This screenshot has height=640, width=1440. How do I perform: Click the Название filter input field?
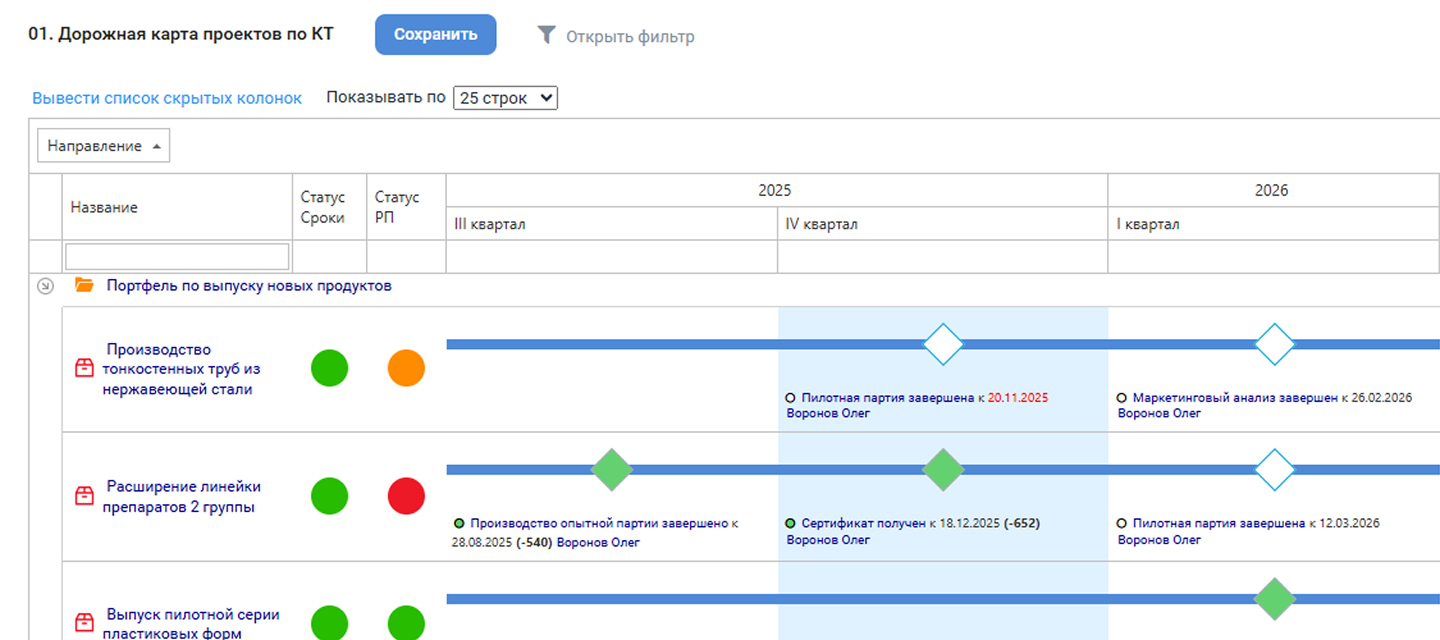177,257
